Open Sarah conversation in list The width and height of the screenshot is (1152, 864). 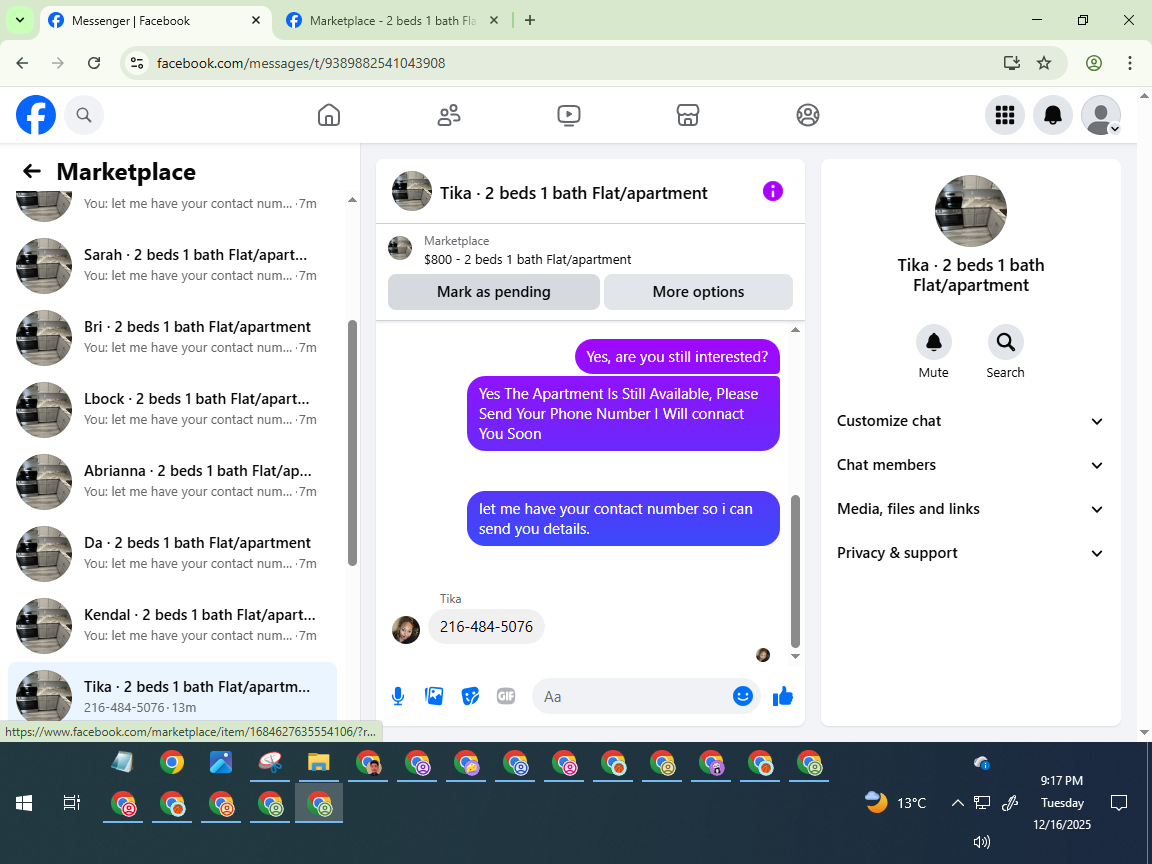click(x=173, y=265)
